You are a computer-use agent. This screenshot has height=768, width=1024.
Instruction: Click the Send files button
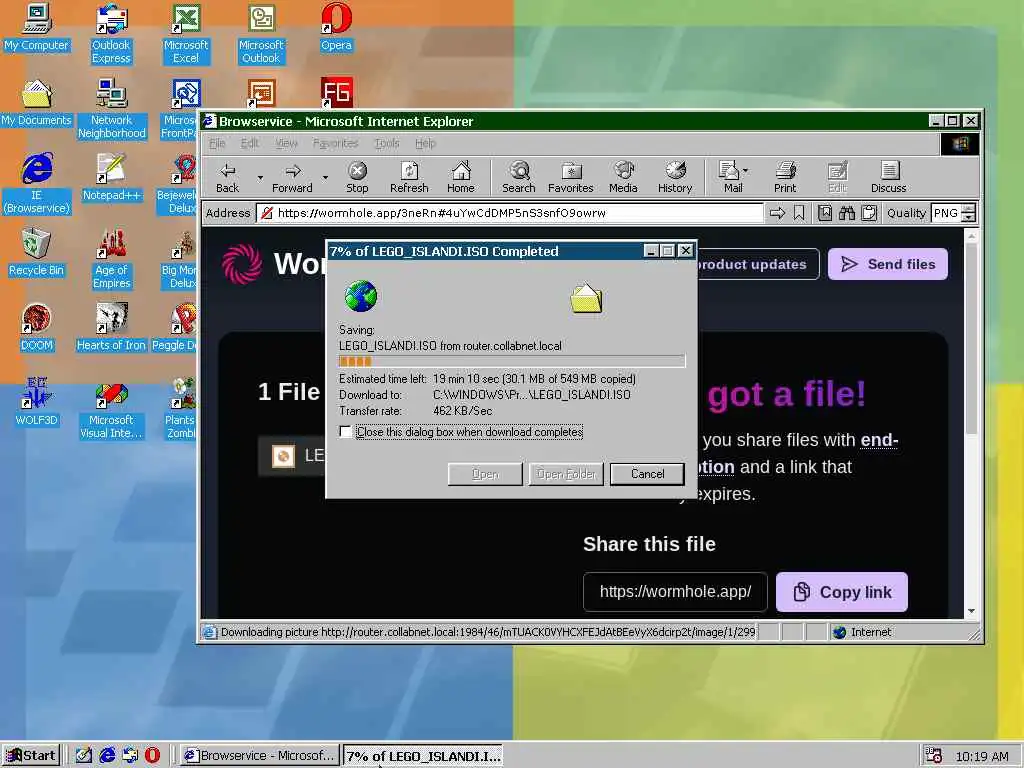coord(888,264)
